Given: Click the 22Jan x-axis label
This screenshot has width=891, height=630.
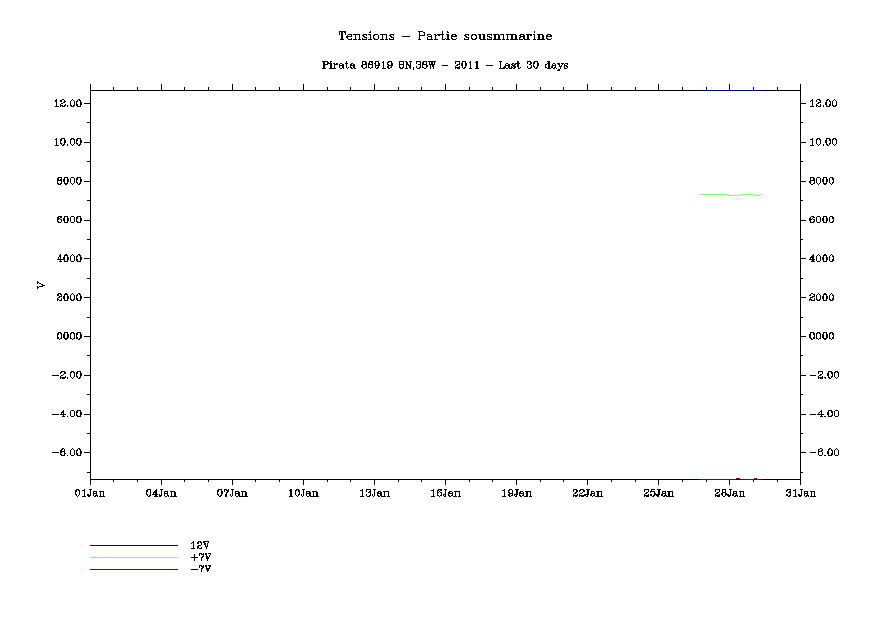Looking at the screenshot, I should (x=587, y=493).
